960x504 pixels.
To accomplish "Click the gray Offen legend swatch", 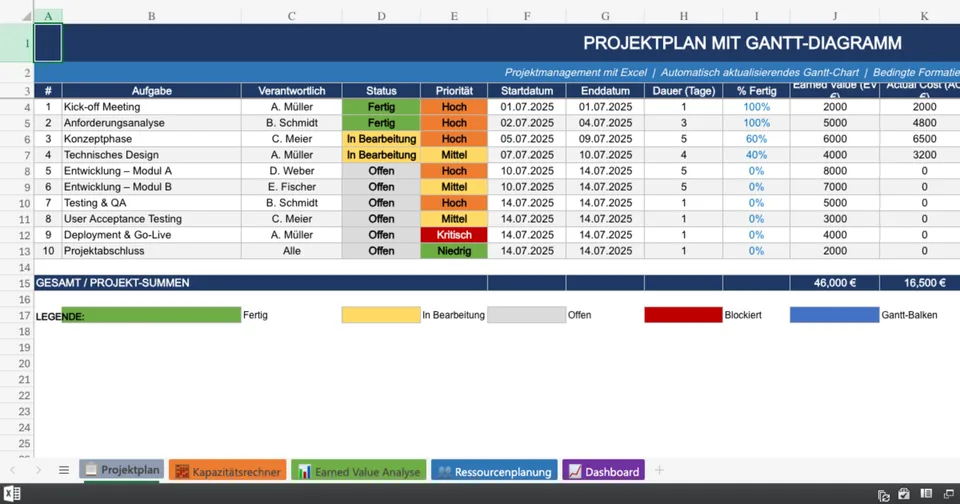I will [x=527, y=315].
